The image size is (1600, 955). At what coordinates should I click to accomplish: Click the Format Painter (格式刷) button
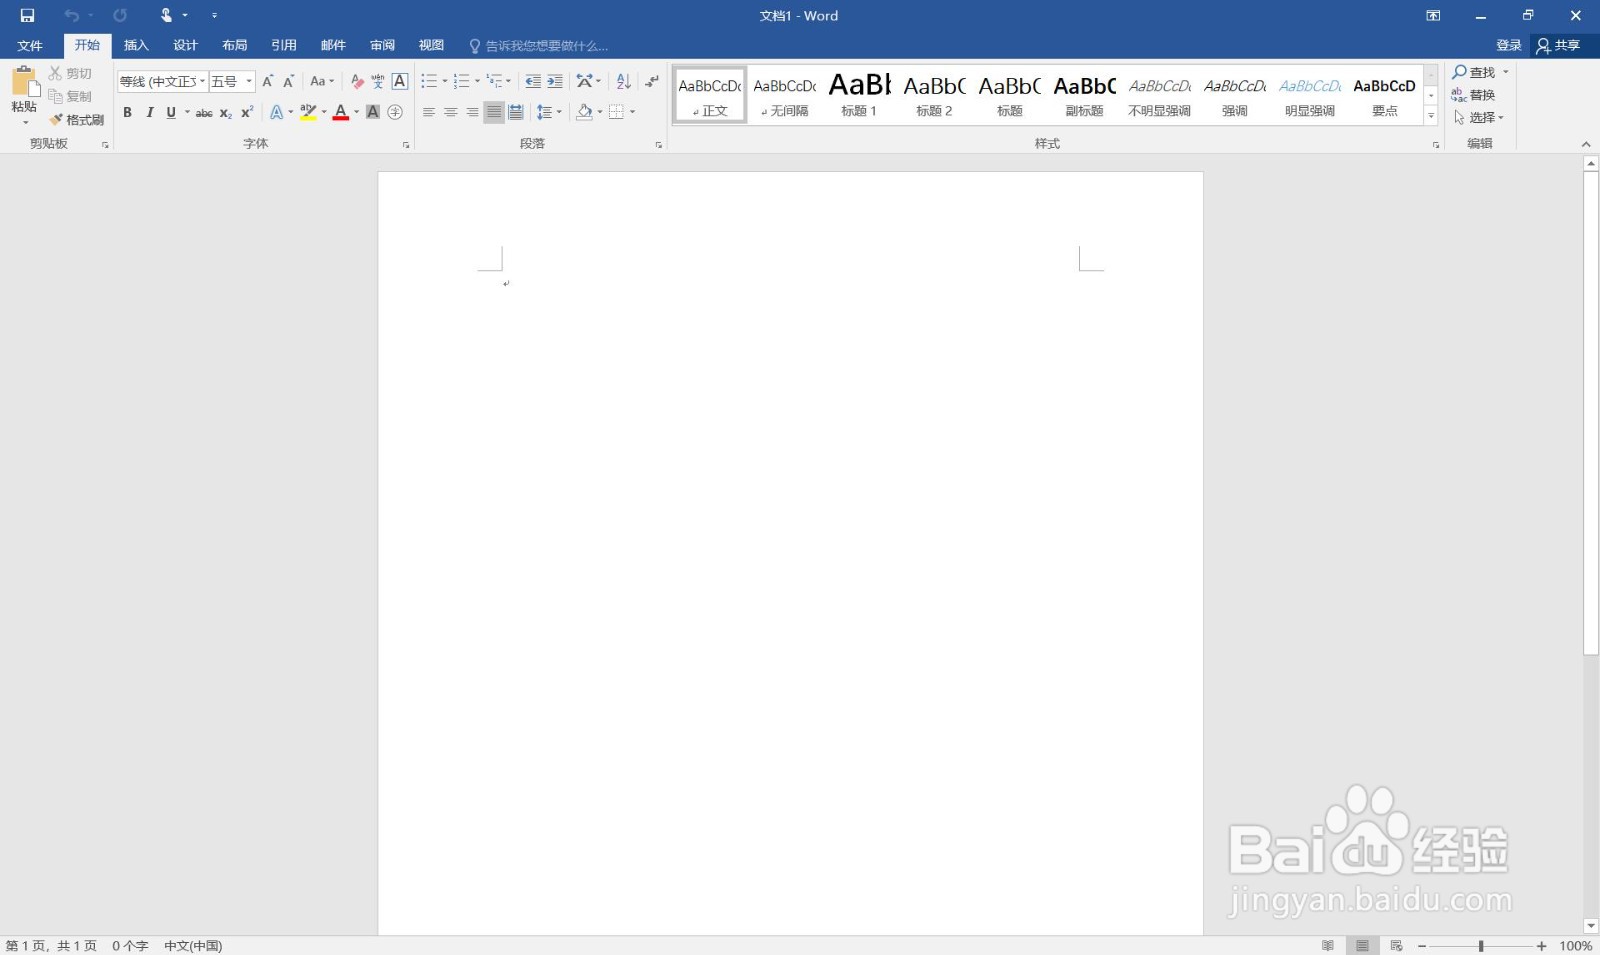click(x=77, y=119)
